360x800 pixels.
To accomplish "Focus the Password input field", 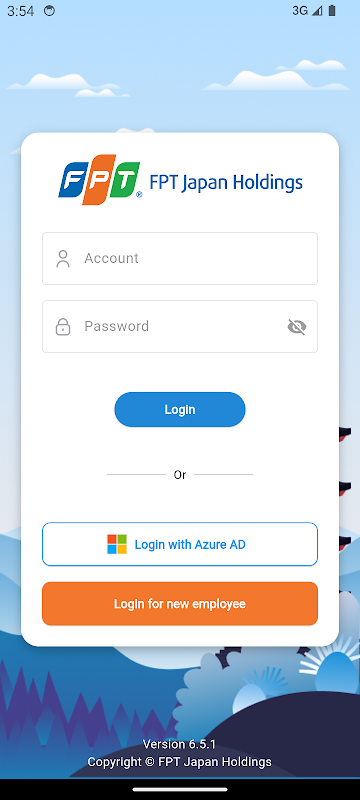I will [180, 327].
